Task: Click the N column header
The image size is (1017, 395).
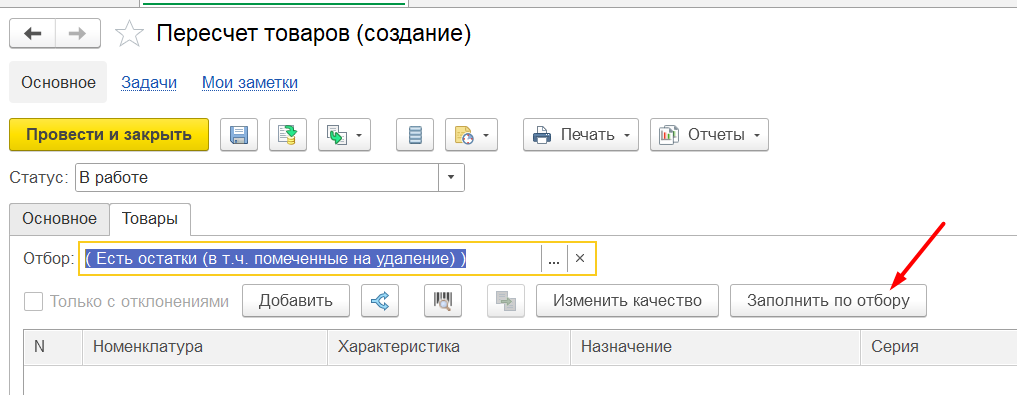Action: (53, 347)
